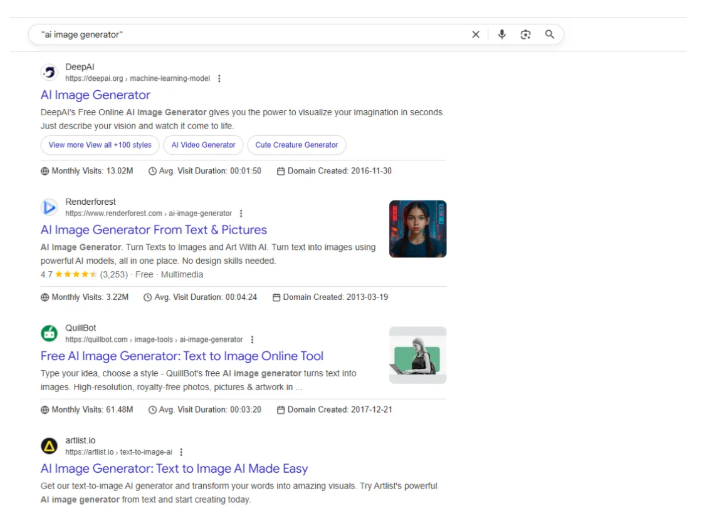Click the Renderforest site favicon
This screenshot has width=713, height=509.
click(x=49, y=208)
